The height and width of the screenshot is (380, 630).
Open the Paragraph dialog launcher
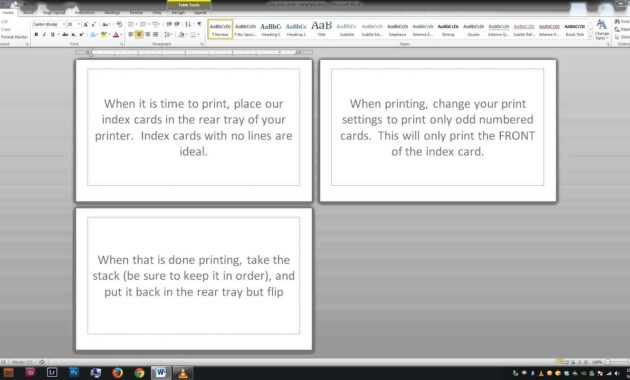202,44
